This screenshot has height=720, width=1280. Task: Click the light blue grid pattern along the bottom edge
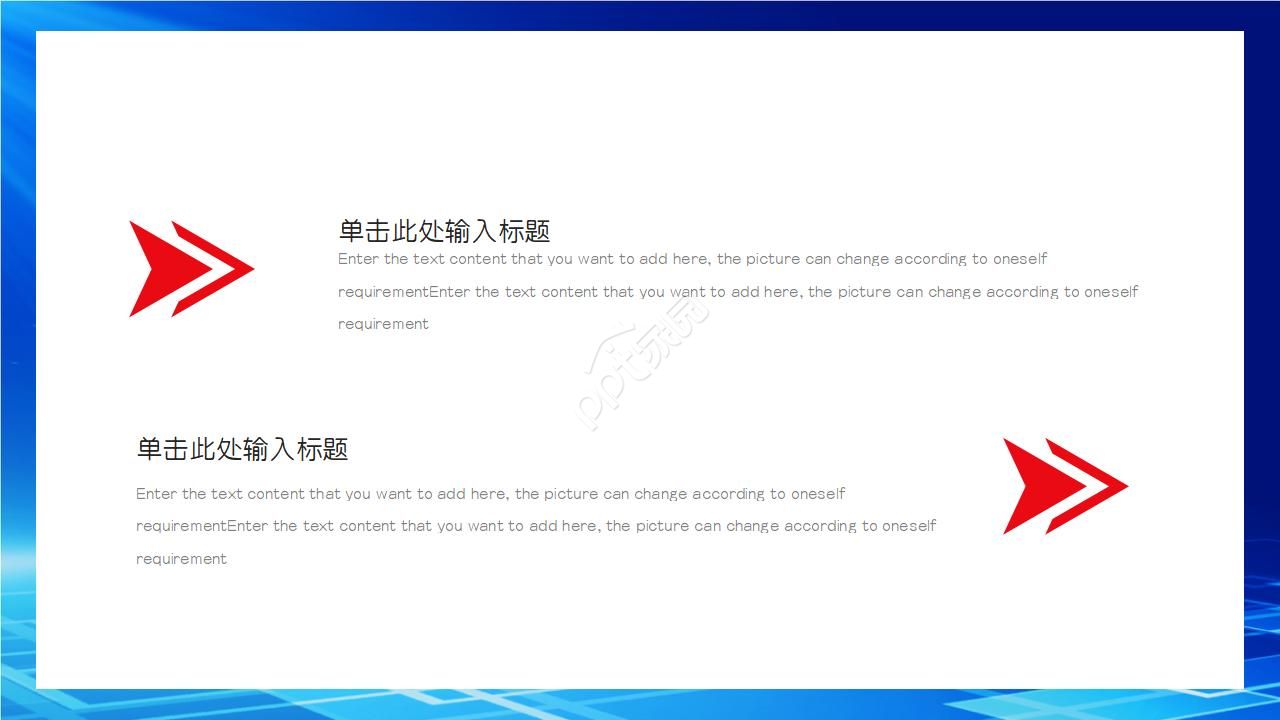pyautogui.click(x=640, y=704)
